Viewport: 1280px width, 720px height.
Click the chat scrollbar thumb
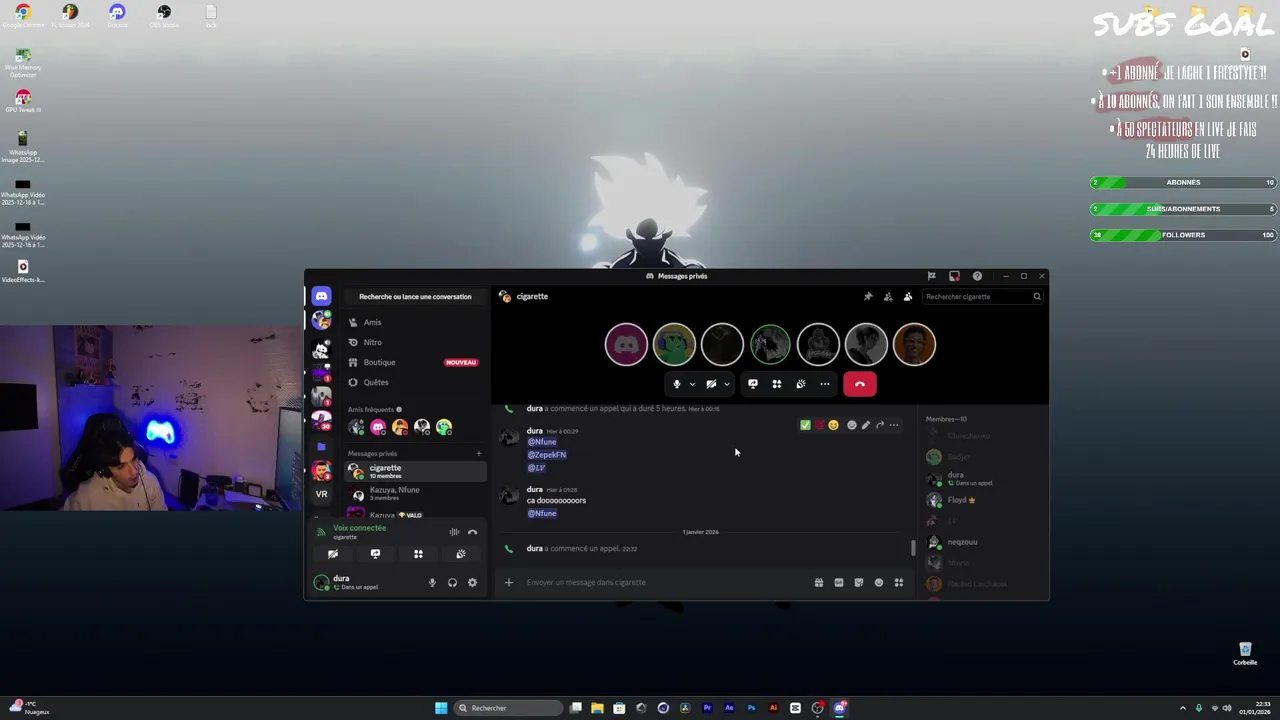[x=913, y=548]
